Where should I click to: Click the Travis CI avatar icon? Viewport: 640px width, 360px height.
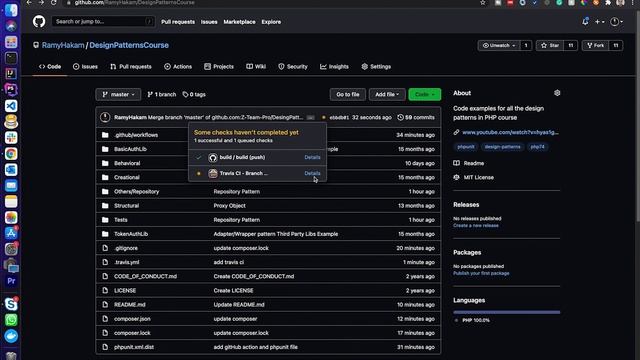coord(213,173)
